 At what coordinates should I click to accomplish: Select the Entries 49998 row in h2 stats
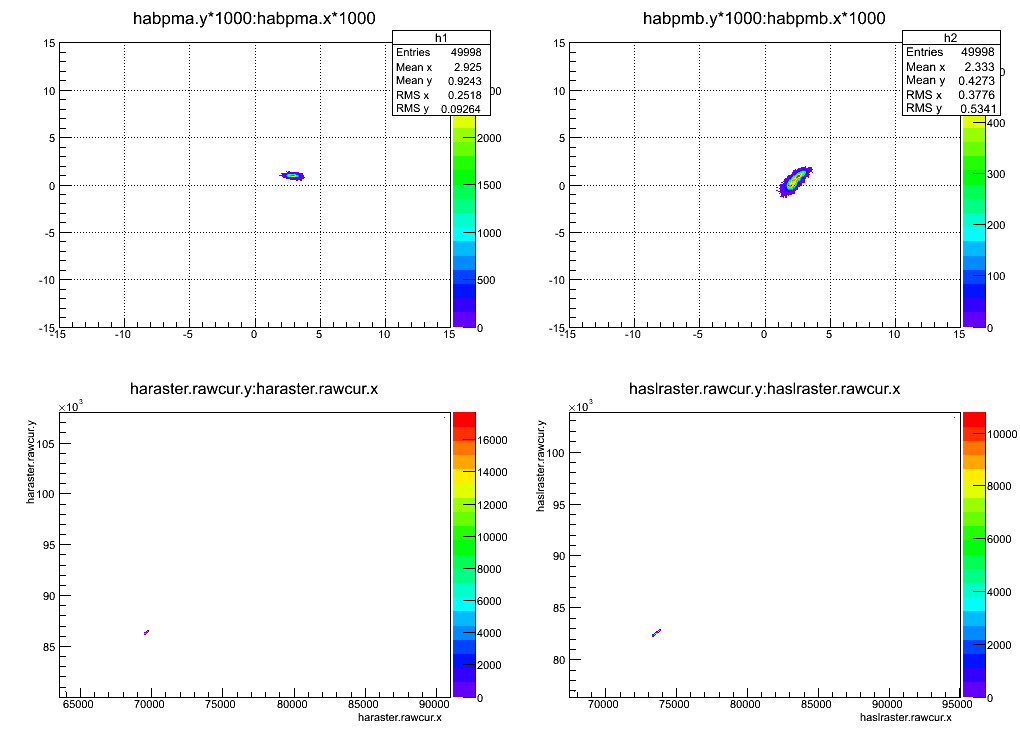point(951,52)
